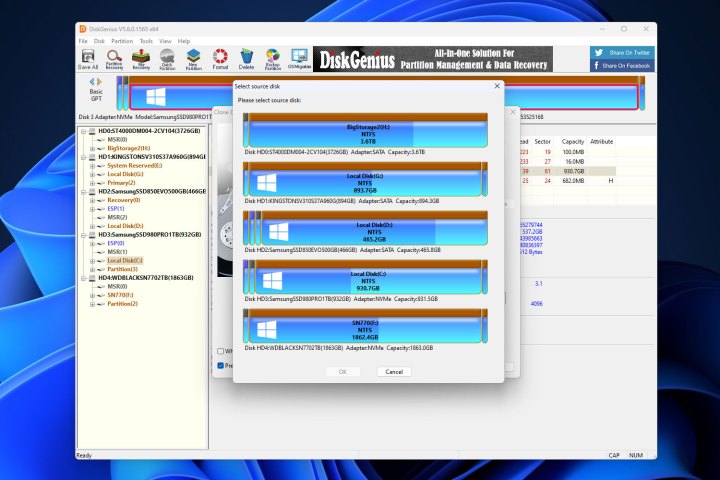
Task: Click the drive icon beside HD4:WDBLACKSN770
Action: tap(92, 278)
